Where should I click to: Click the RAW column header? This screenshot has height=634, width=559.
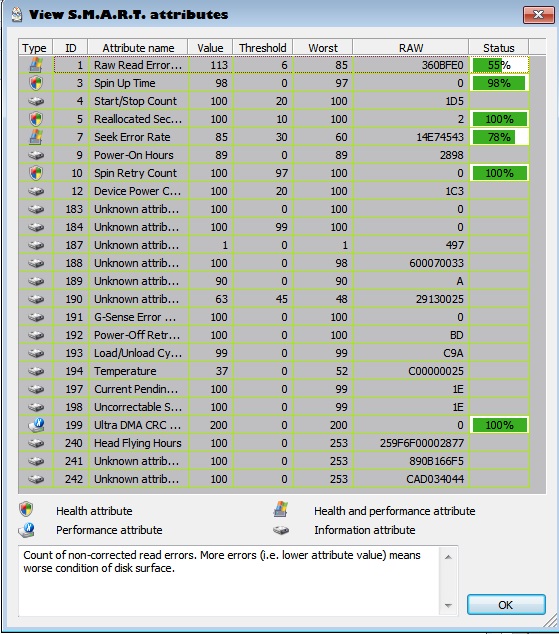(411, 48)
